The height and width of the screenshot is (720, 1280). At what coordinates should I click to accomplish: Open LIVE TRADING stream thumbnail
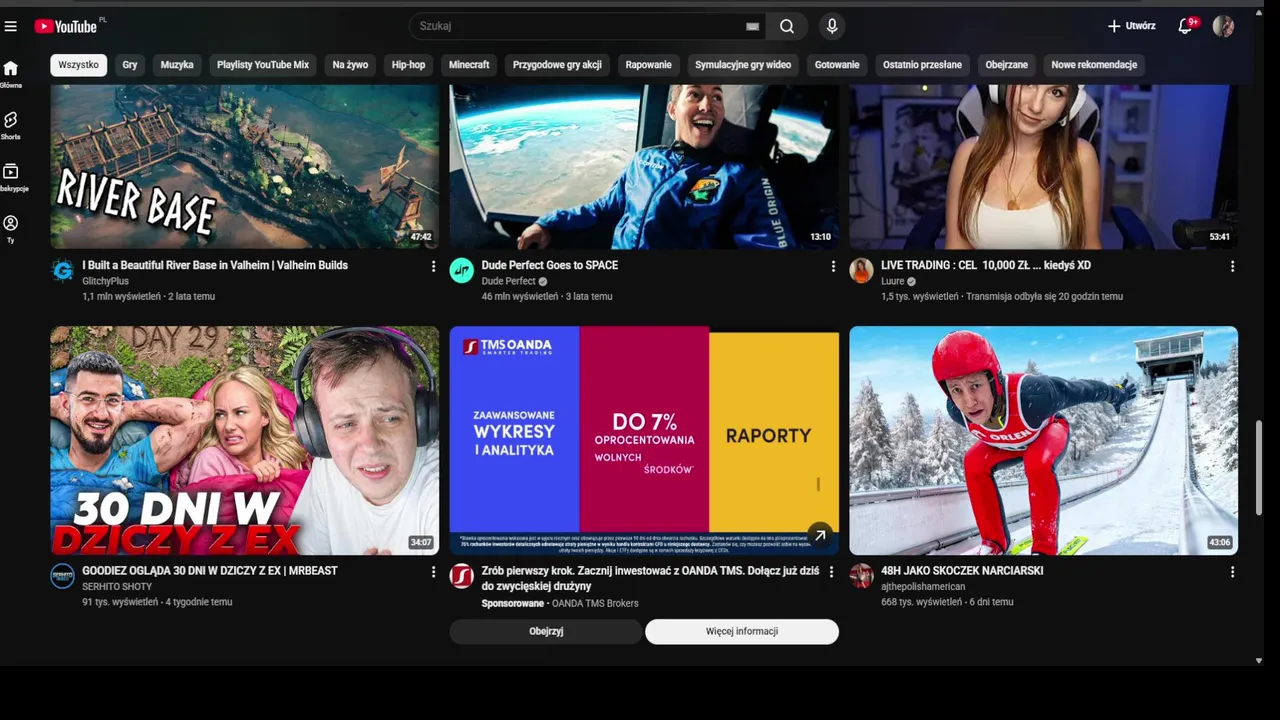point(1043,167)
